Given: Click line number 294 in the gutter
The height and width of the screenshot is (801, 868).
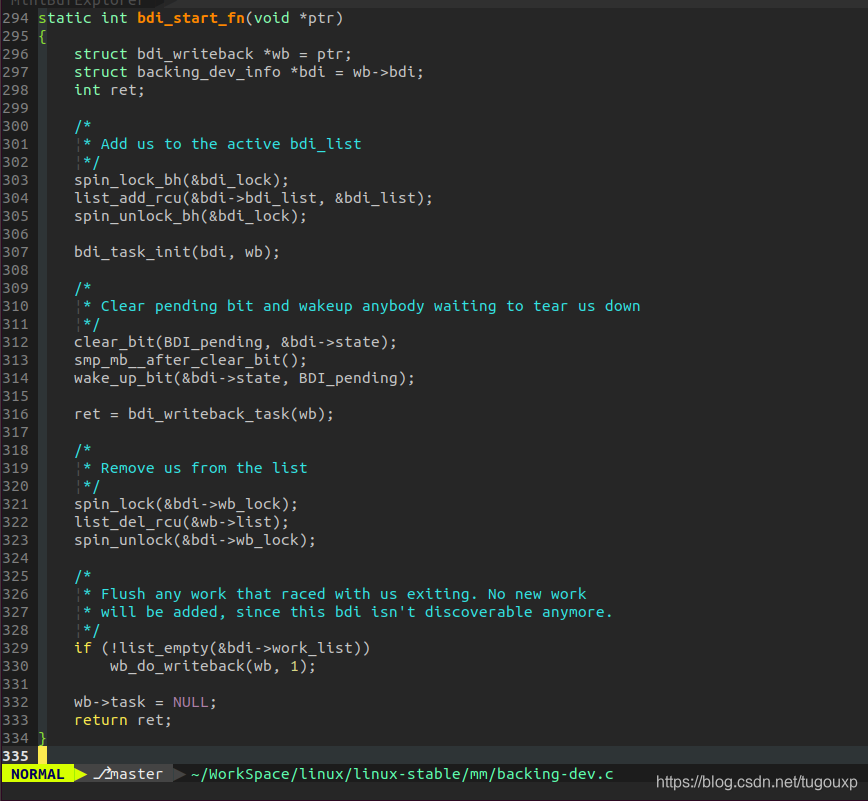Looking at the screenshot, I should 16,18.
